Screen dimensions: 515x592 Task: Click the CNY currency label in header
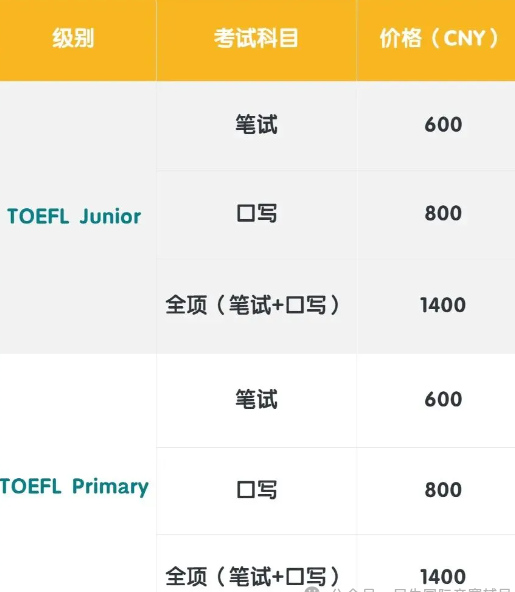click(464, 38)
